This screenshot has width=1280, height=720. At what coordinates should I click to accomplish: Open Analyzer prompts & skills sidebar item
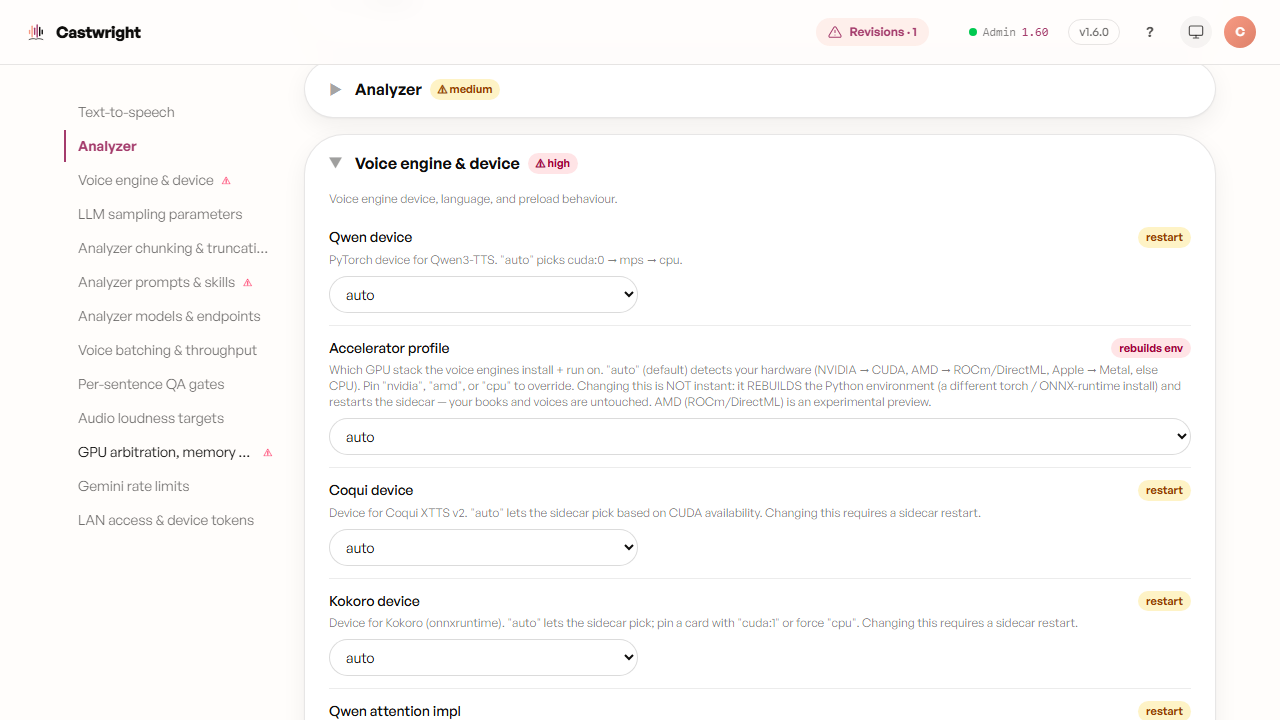tap(157, 282)
